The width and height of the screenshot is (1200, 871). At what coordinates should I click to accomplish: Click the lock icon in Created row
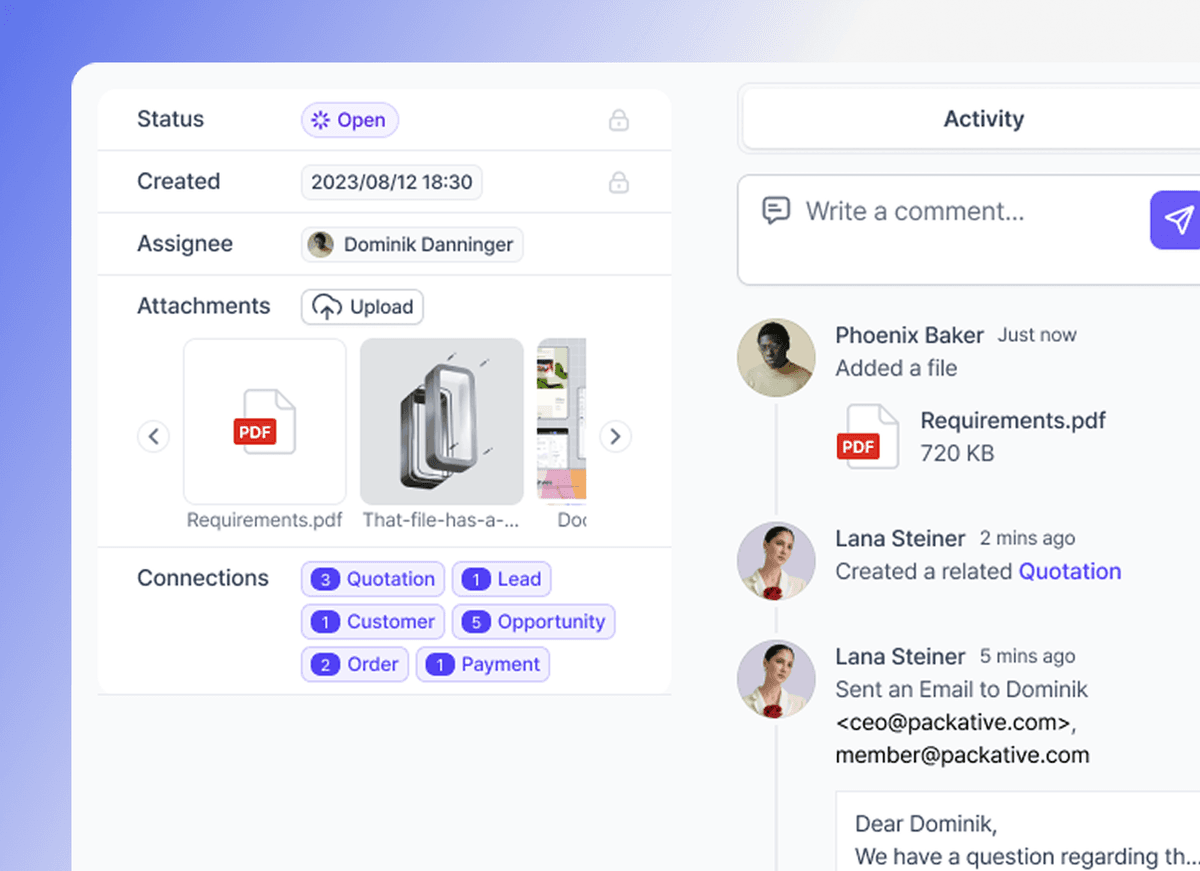tap(619, 183)
